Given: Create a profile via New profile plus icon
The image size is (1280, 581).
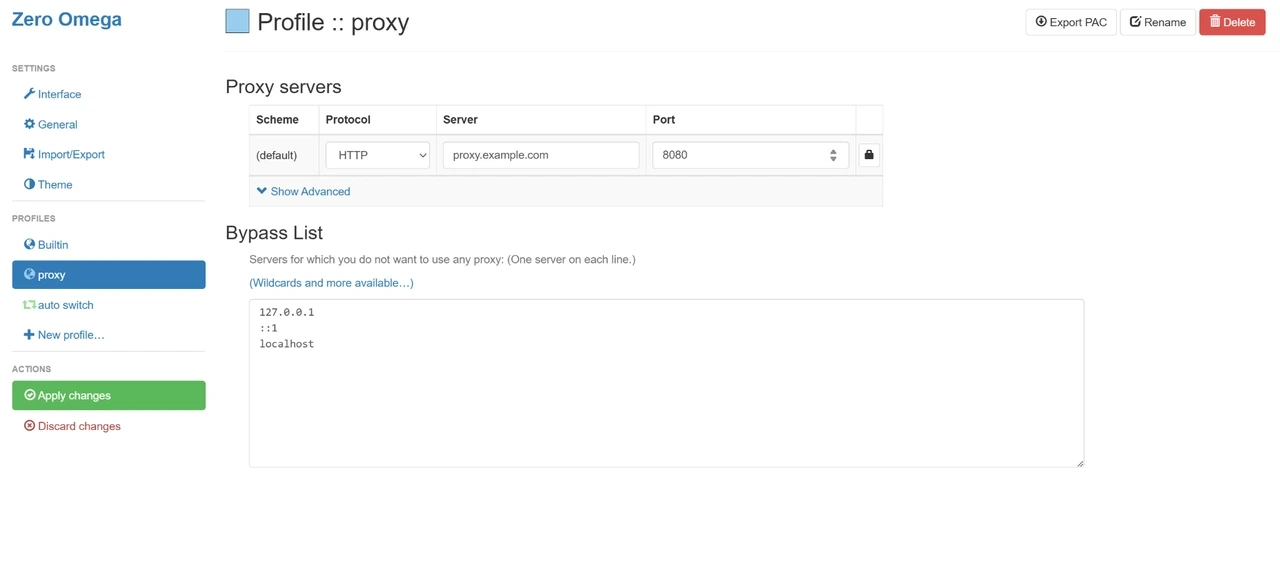Looking at the screenshot, I should (x=29, y=334).
